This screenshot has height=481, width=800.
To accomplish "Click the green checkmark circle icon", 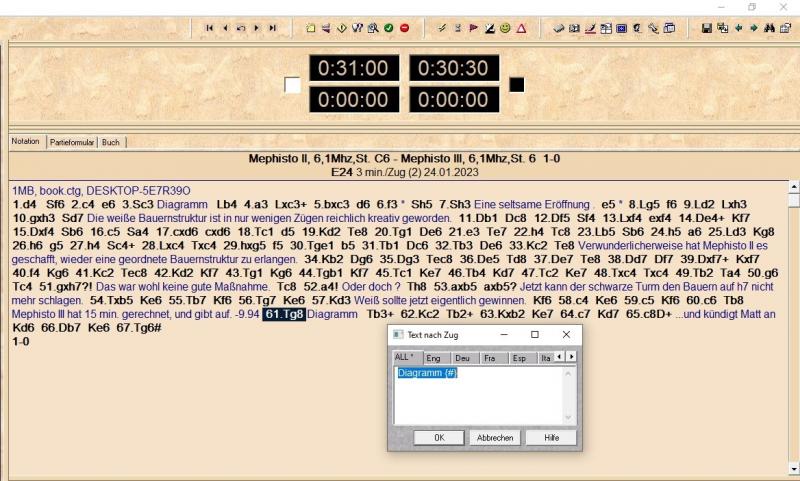I will [388, 28].
